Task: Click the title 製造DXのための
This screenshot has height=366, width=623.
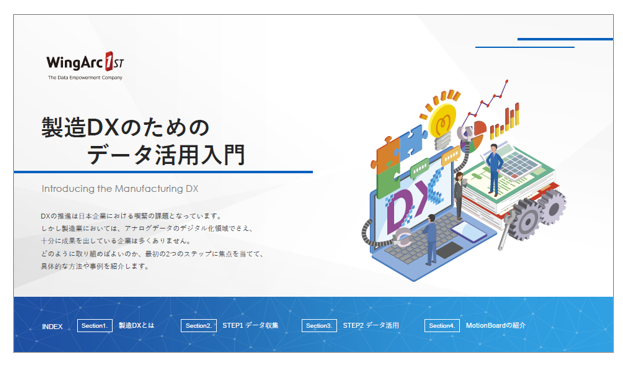Action: click(126, 127)
